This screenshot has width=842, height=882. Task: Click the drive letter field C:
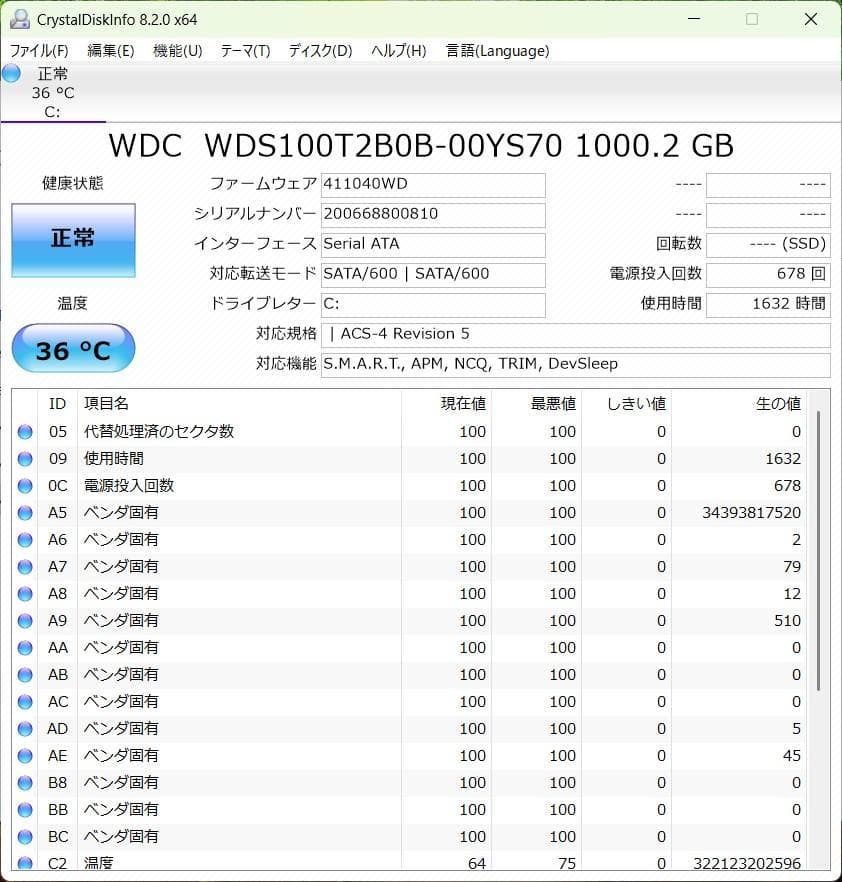click(x=433, y=305)
